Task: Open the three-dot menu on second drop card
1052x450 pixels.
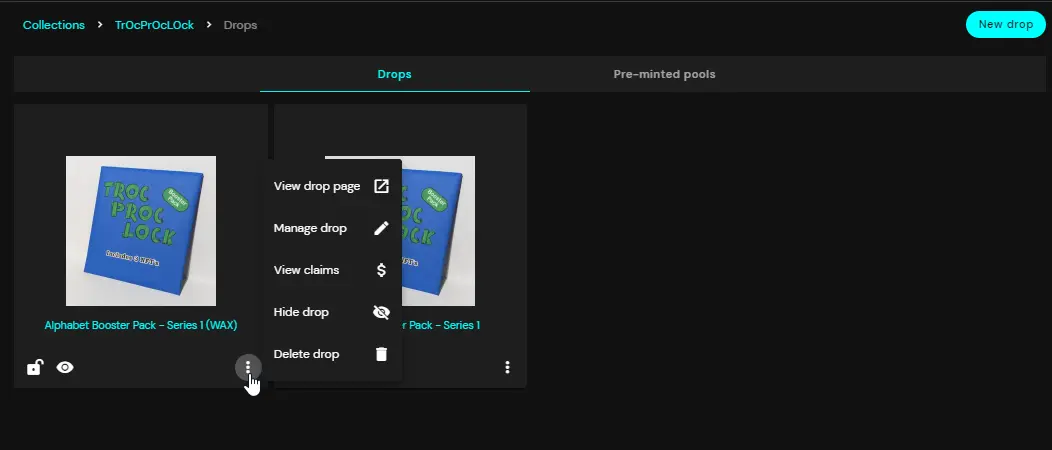Action: [x=507, y=367]
